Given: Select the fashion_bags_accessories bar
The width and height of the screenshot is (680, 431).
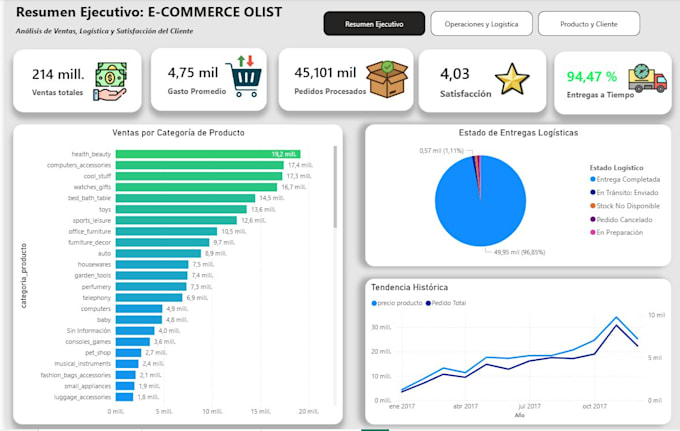Looking at the screenshot, I should [x=125, y=375].
